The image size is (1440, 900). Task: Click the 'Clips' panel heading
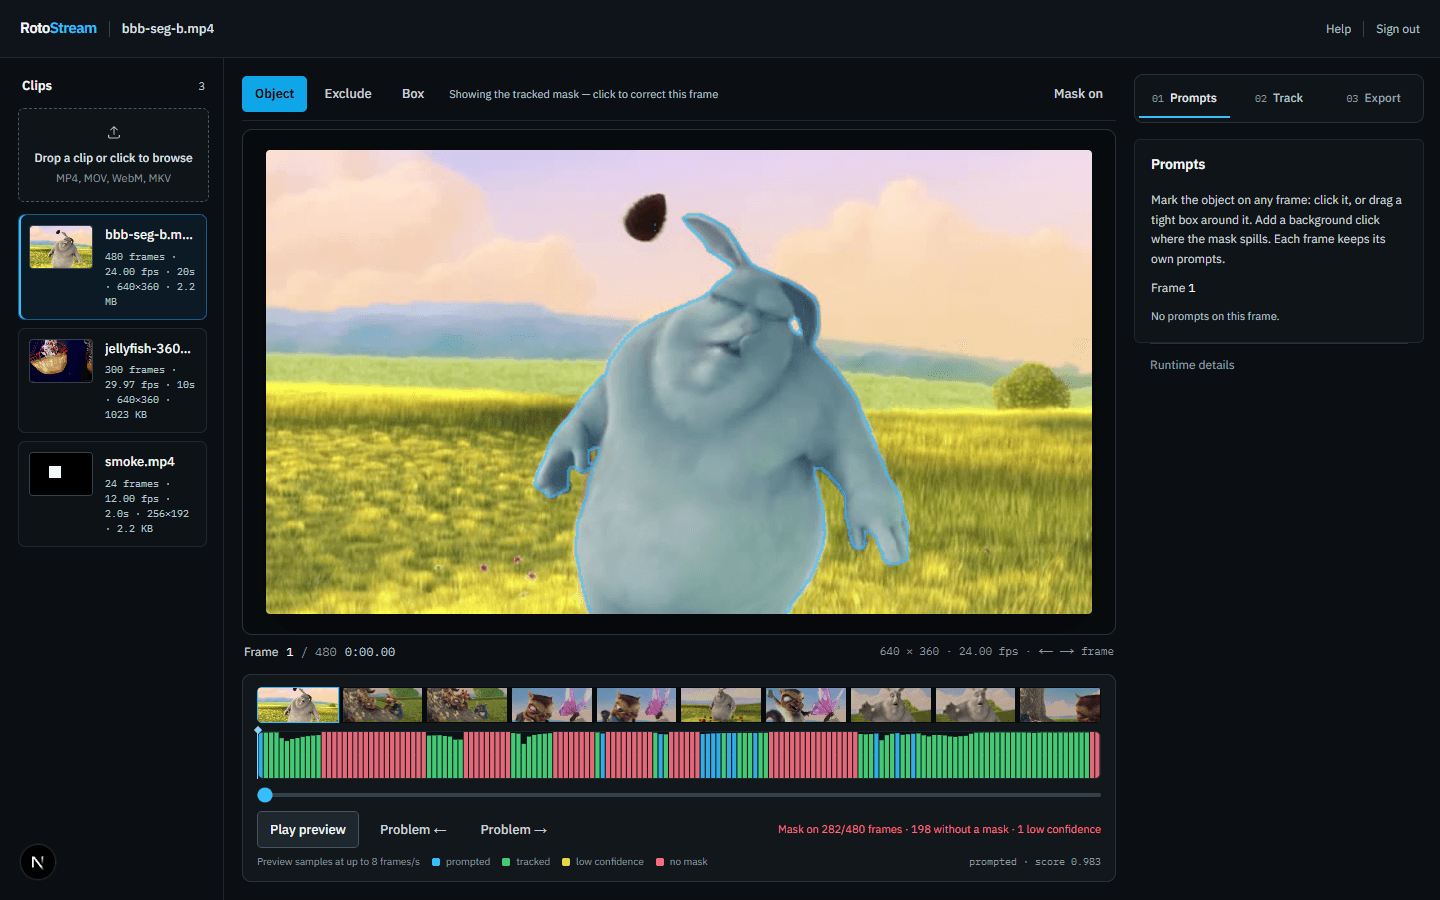point(37,86)
